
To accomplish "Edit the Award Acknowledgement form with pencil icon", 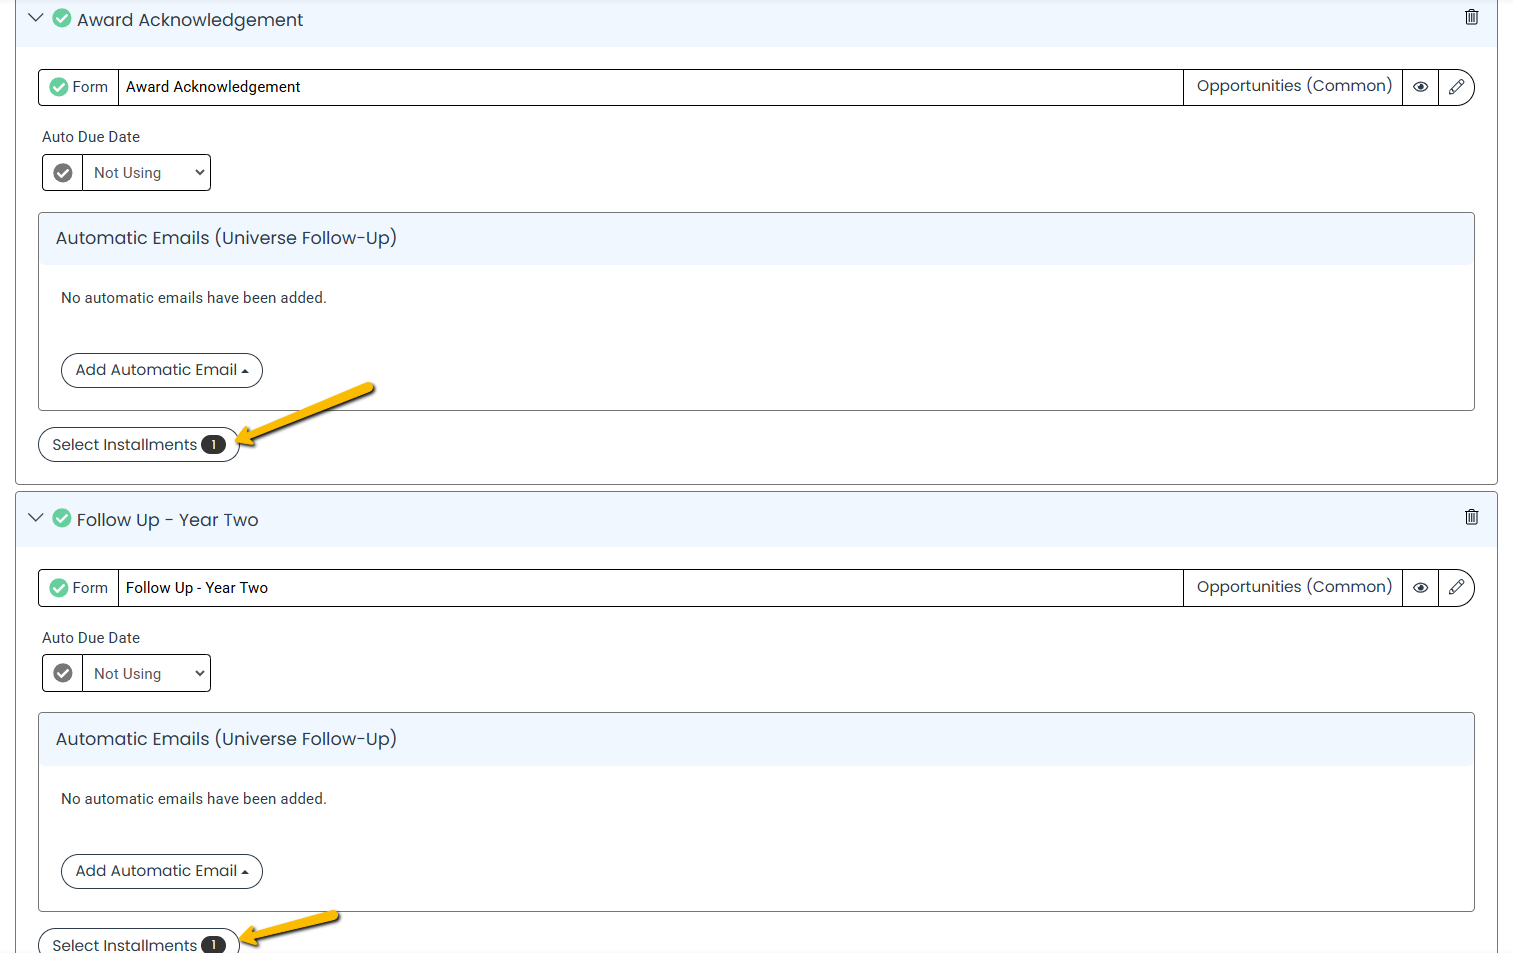I will tap(1456, 87).
